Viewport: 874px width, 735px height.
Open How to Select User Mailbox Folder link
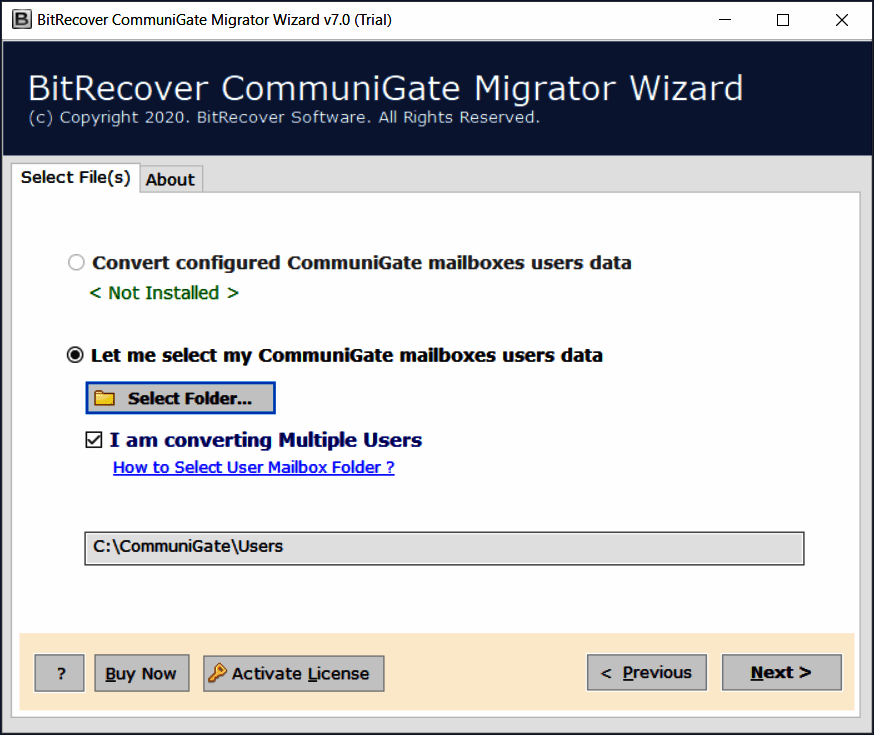pos(254,467)
